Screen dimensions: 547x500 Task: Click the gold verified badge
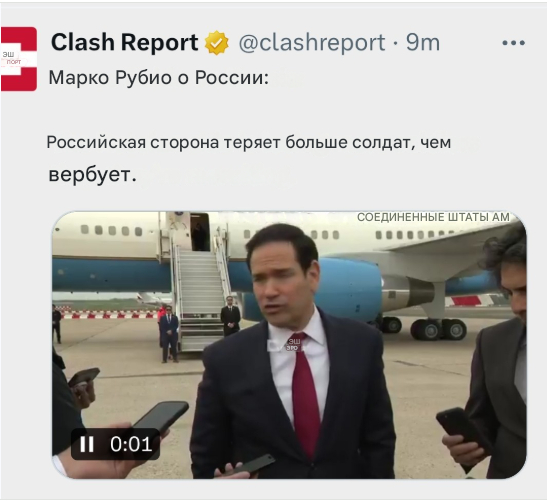(217, 43)
